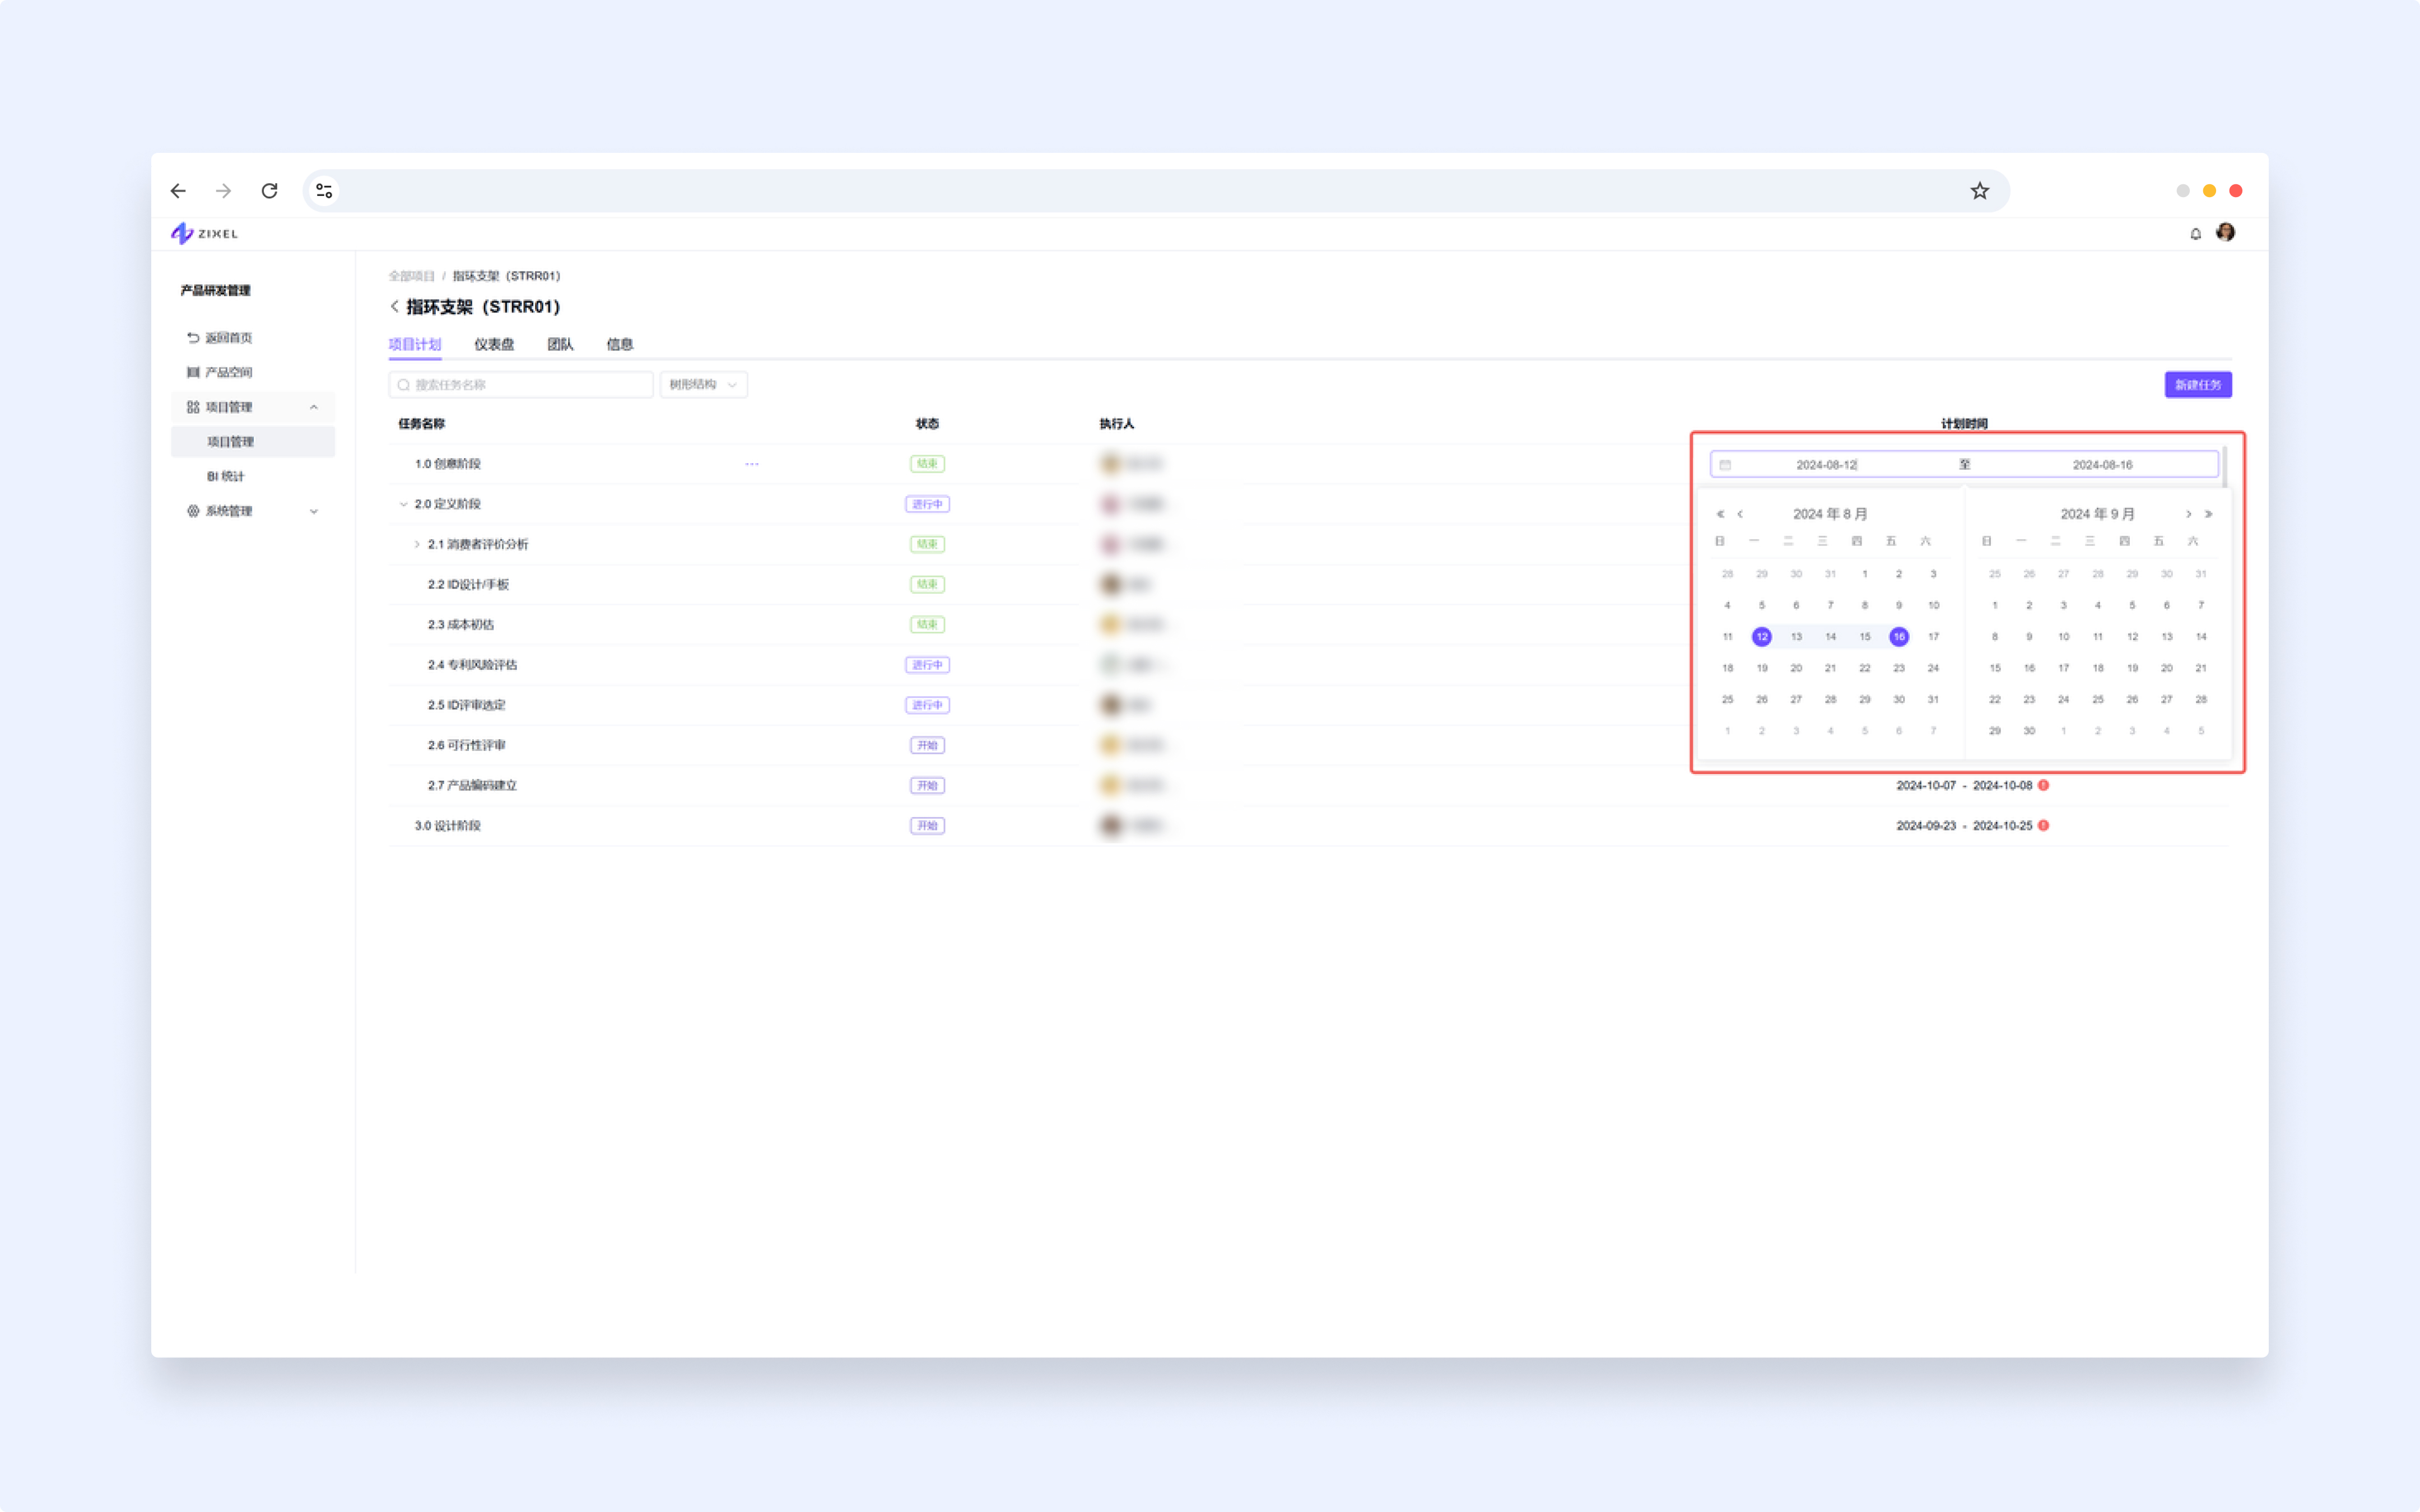Image resolution: width=2420 pixels, height=1512 pixels.
Task: Select the 2.5 ID评审选定 task name
Action: 466,705
